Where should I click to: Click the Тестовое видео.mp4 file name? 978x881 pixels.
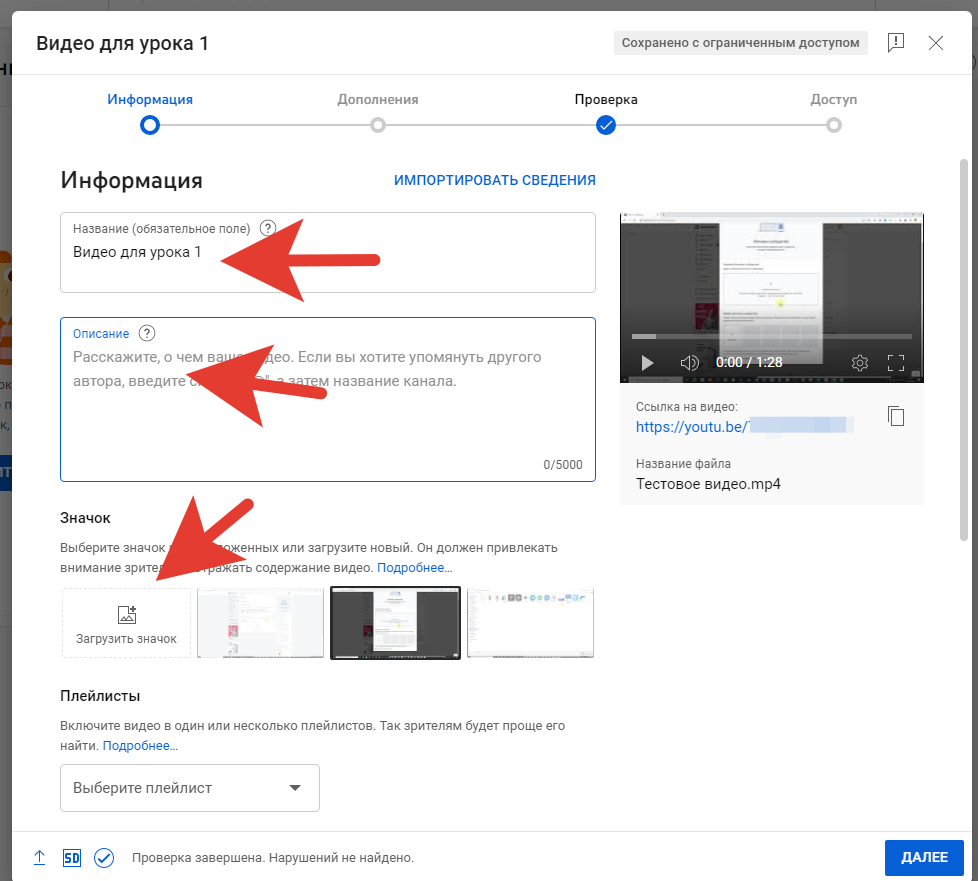click(x=708, y=484)
